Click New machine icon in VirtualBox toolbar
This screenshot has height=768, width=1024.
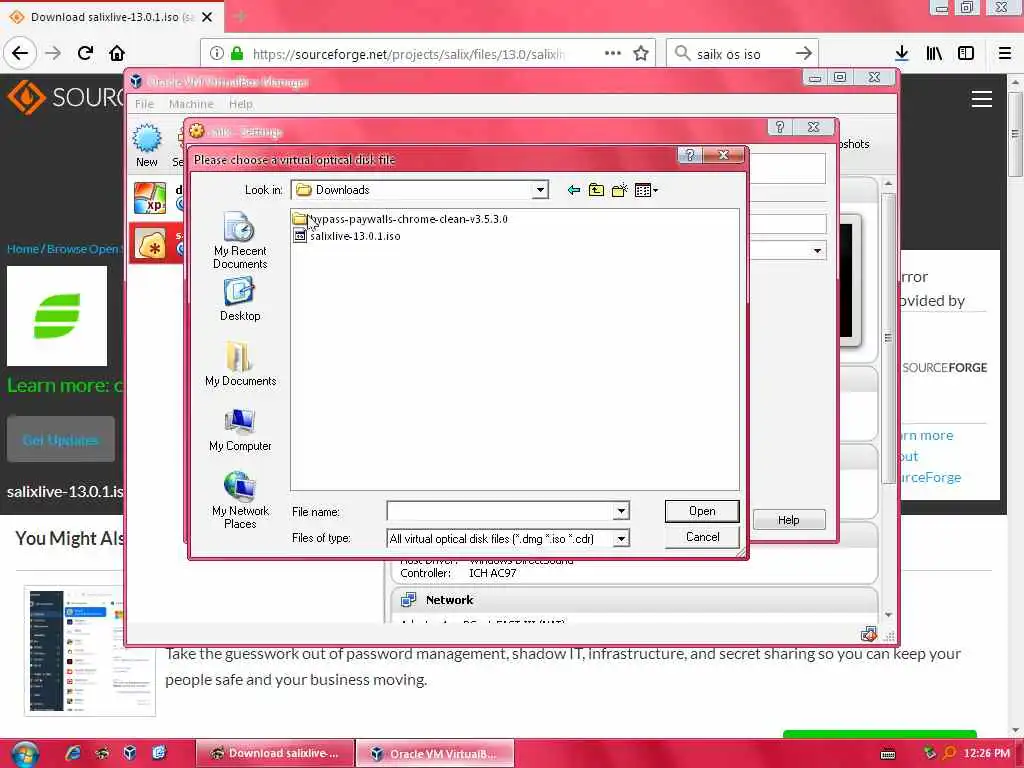click(146, 145)
